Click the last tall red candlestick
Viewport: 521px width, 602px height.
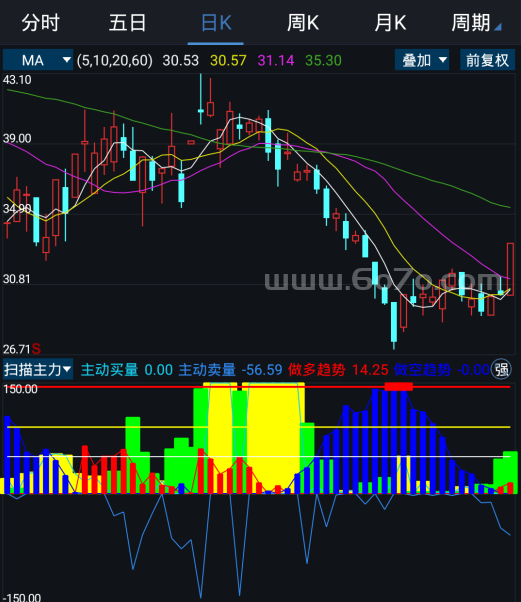point(510,269)
